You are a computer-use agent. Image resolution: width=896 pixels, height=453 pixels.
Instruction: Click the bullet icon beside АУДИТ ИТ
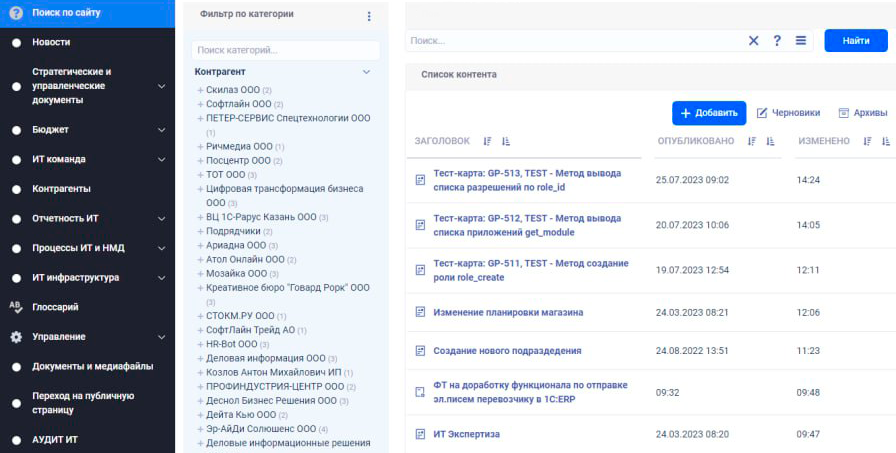tap(16, 440)
